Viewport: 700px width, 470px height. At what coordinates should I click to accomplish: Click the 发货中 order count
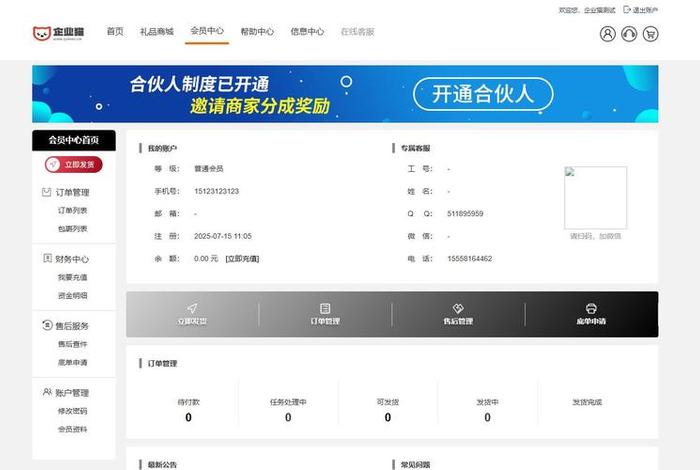point(487,417)
